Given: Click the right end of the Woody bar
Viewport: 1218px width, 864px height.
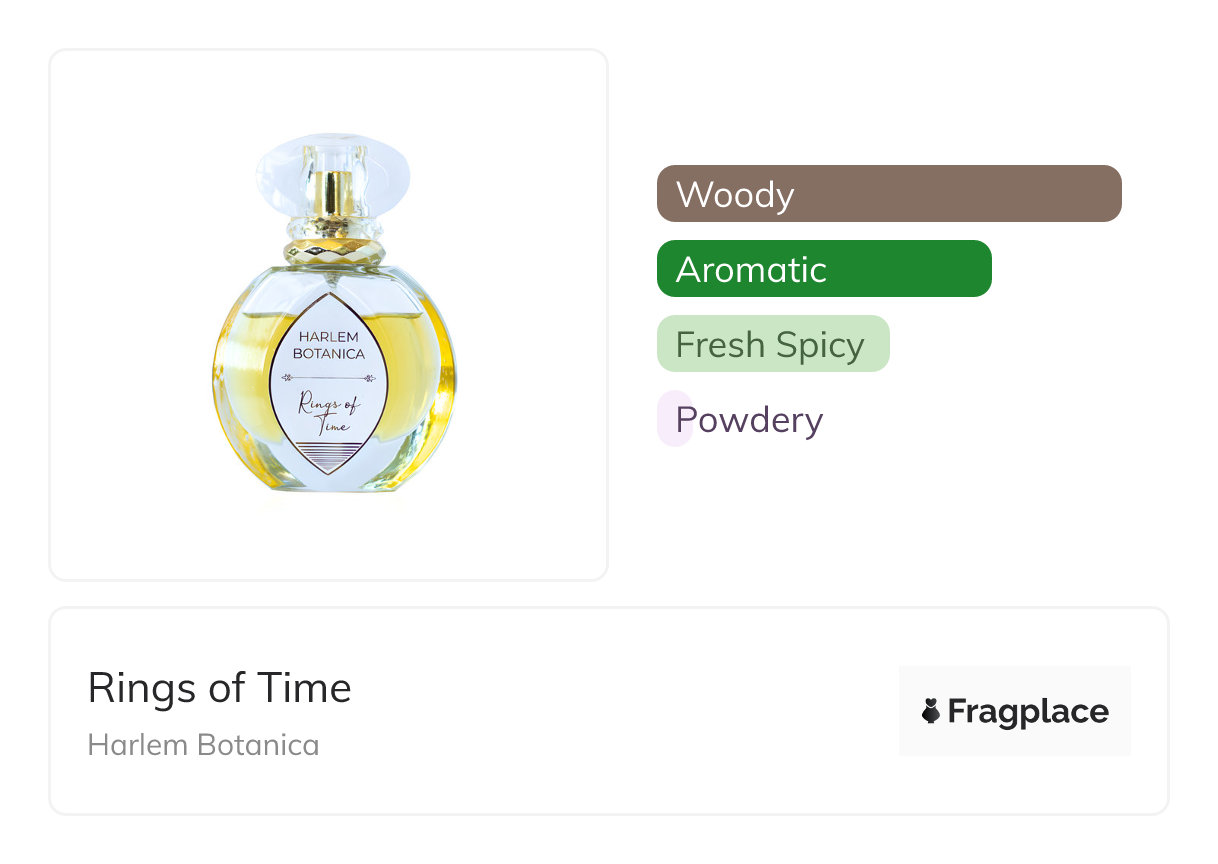Looking at the screenshot, I should click(x=1108, y=193).
